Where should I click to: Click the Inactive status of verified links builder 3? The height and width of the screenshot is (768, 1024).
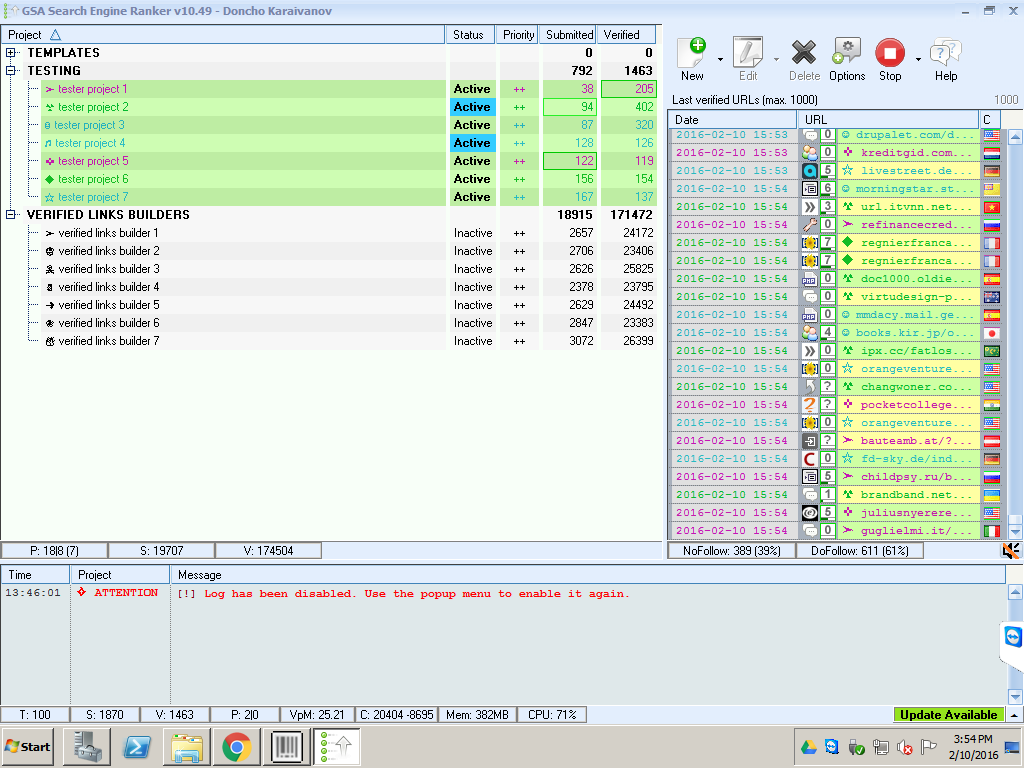(473, 269)
